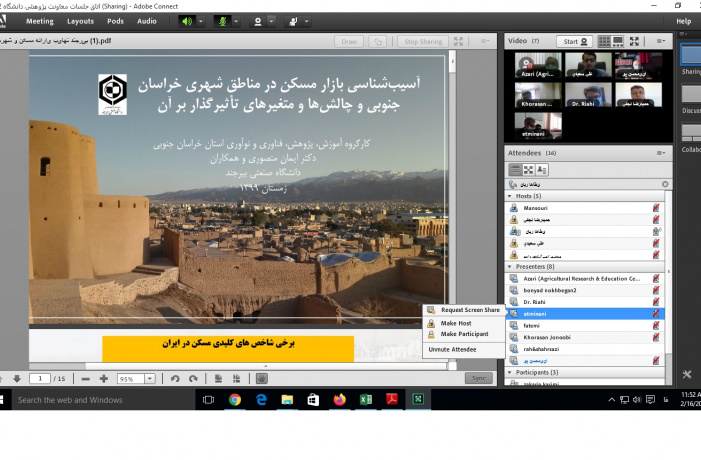The height and width of the screenshot is (460, 701).
Task: Select host Mansouri in attendee list
Action: pos(585,208)
